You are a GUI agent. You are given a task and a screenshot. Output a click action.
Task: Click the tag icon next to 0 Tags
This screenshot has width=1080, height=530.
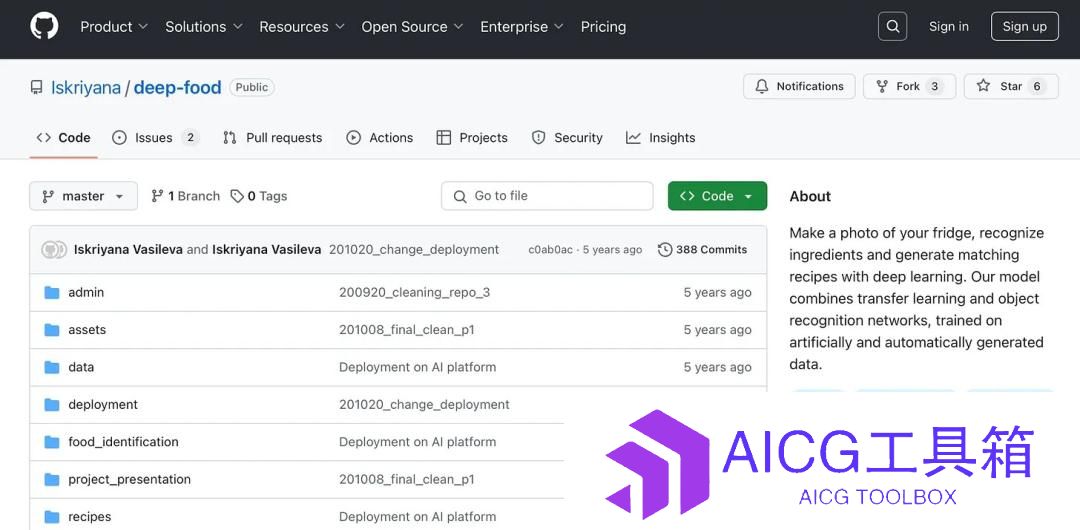click(x=237, y=196)
